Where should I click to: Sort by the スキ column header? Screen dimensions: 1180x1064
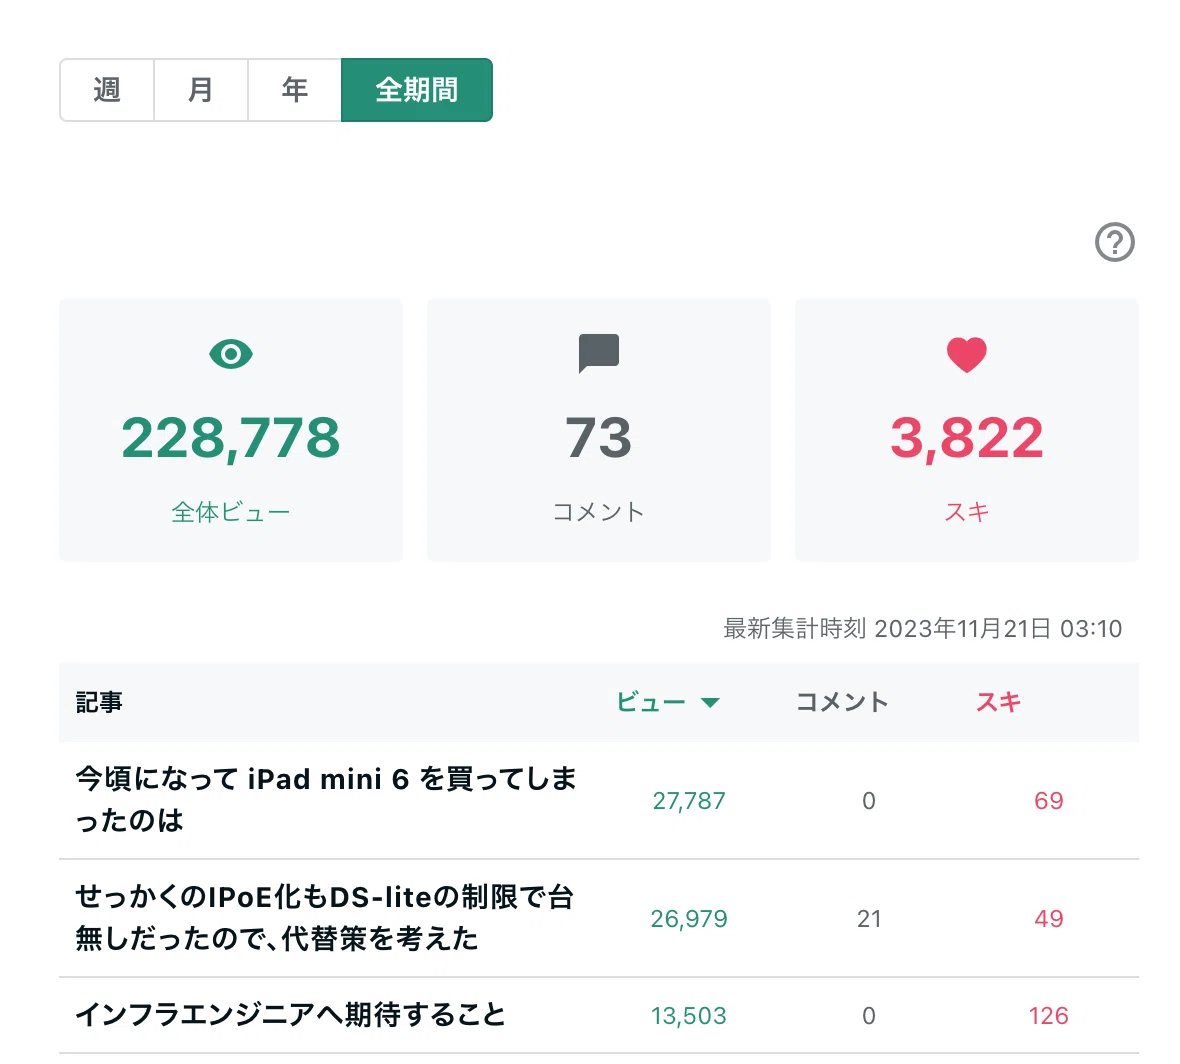pos(998,702)
